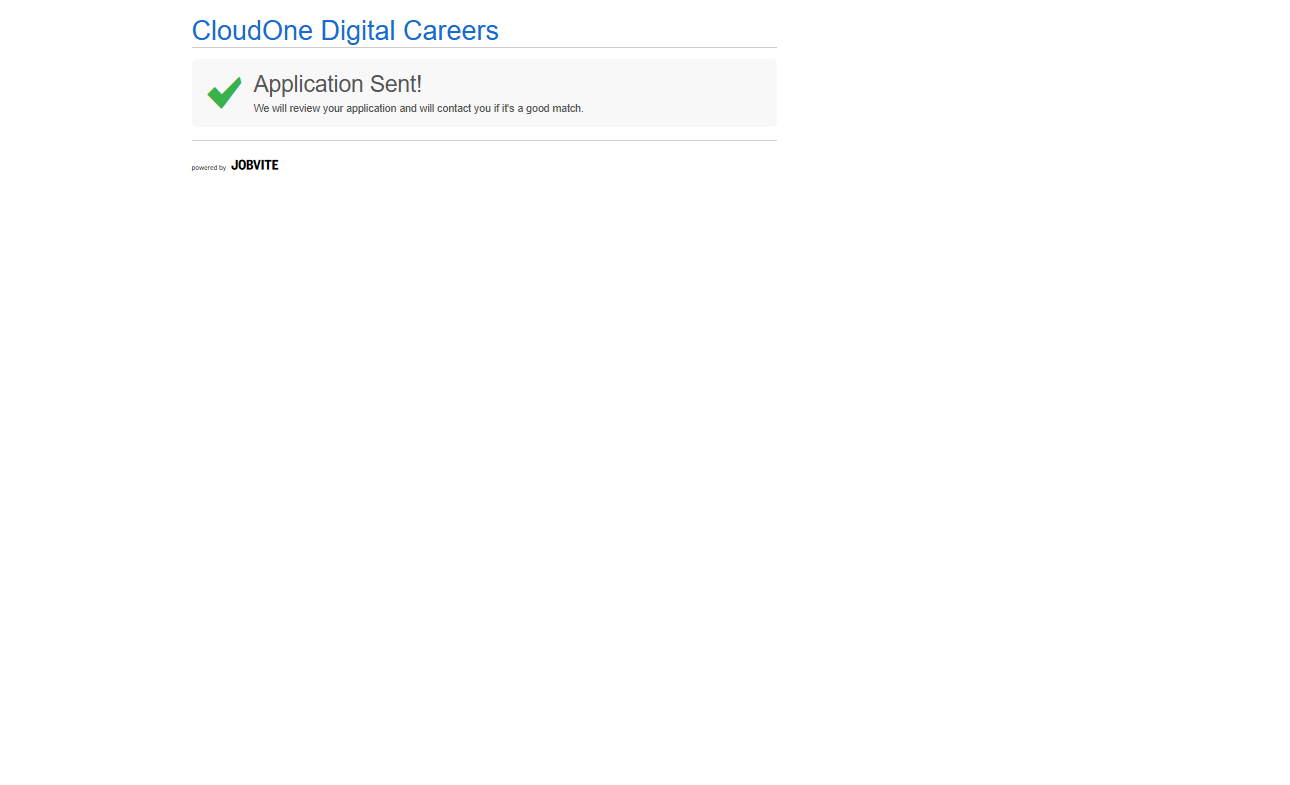This screenshot has height=785, width=1290.
Task: Click the word "review" in confirmation message
Action: [304, 108]
